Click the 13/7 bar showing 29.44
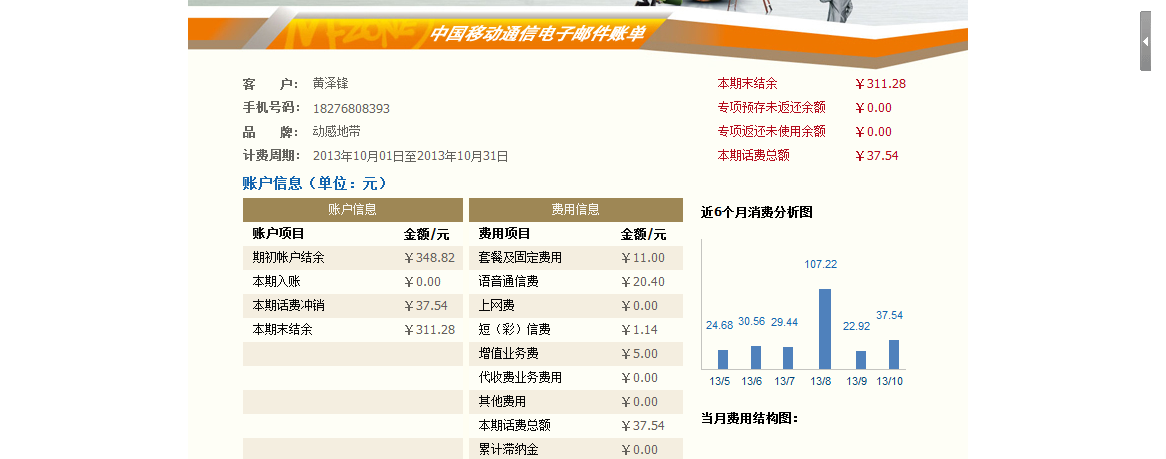This screenshot has width=1166, height=459. pyautogui.click(x=788, y=357)
